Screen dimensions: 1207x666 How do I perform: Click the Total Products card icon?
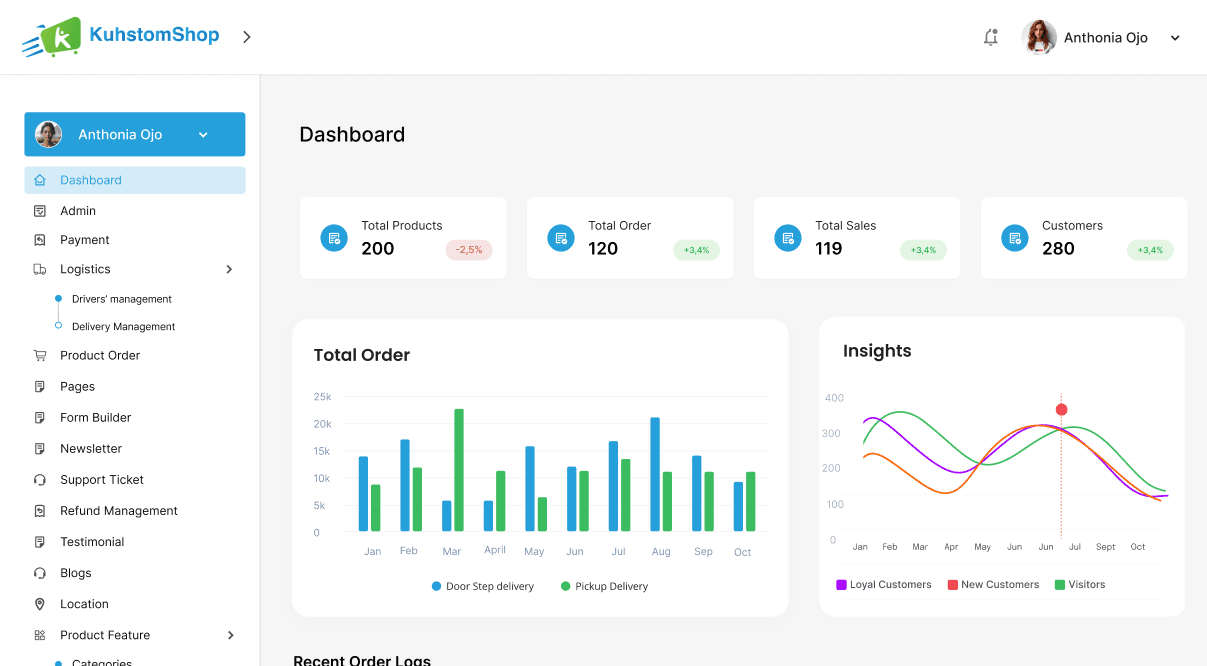coord(334,238)
